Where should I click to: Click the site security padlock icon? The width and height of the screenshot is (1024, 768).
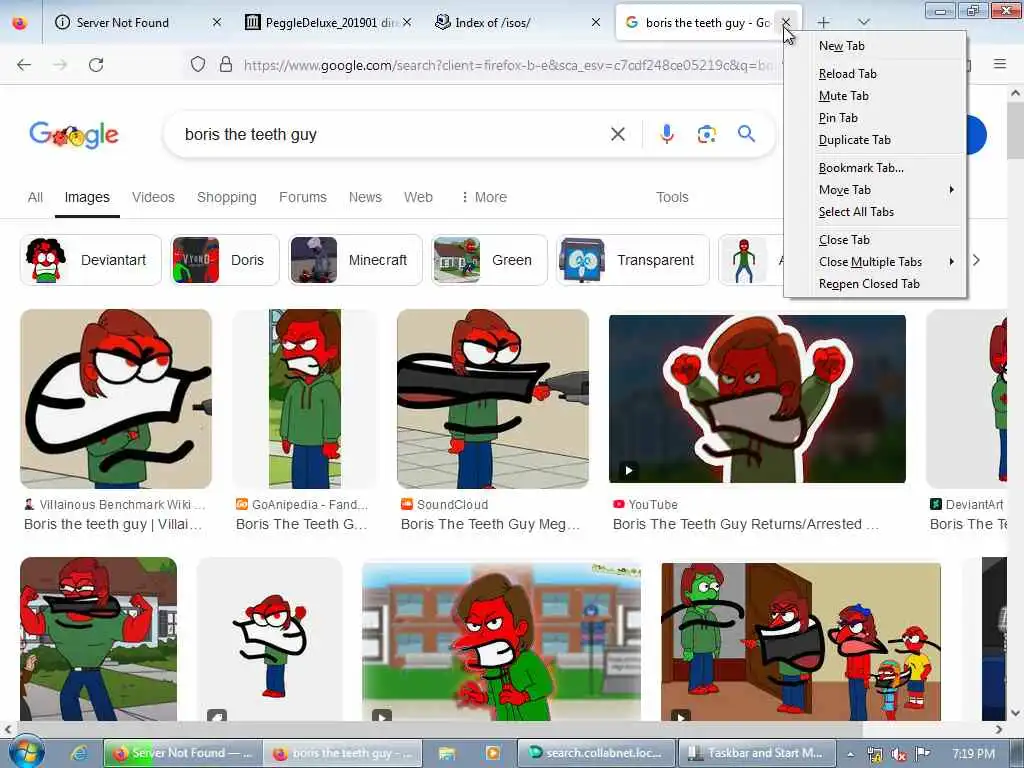tap(226, 65)
